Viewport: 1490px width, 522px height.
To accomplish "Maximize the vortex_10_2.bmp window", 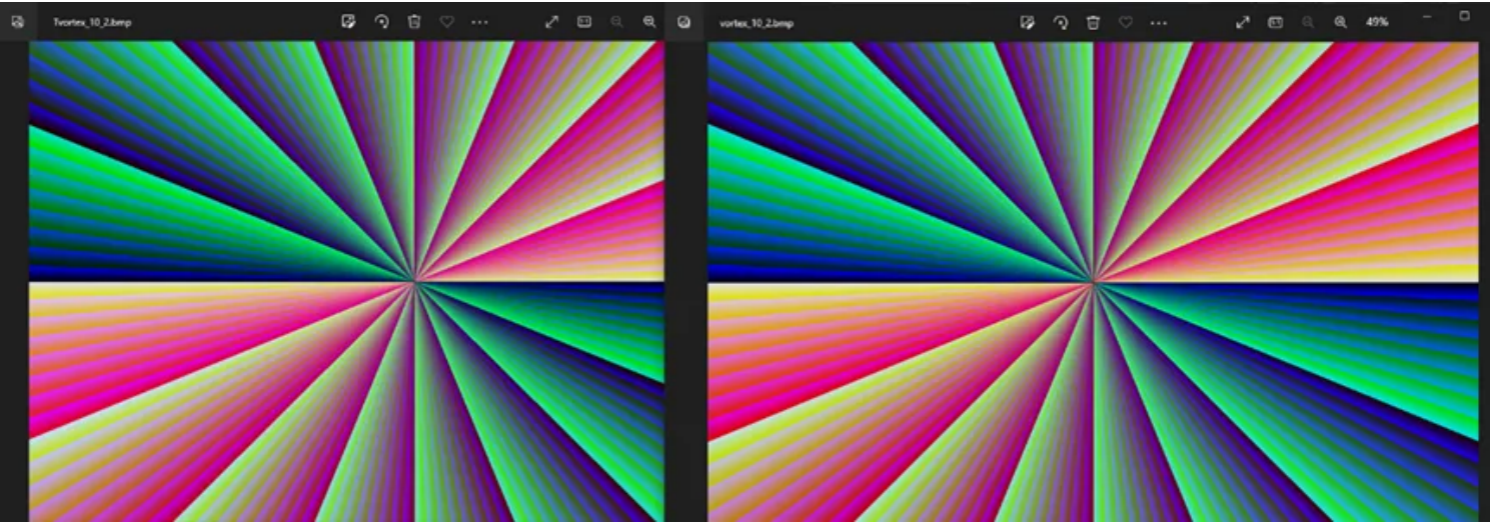I will tap(1465, 16).
